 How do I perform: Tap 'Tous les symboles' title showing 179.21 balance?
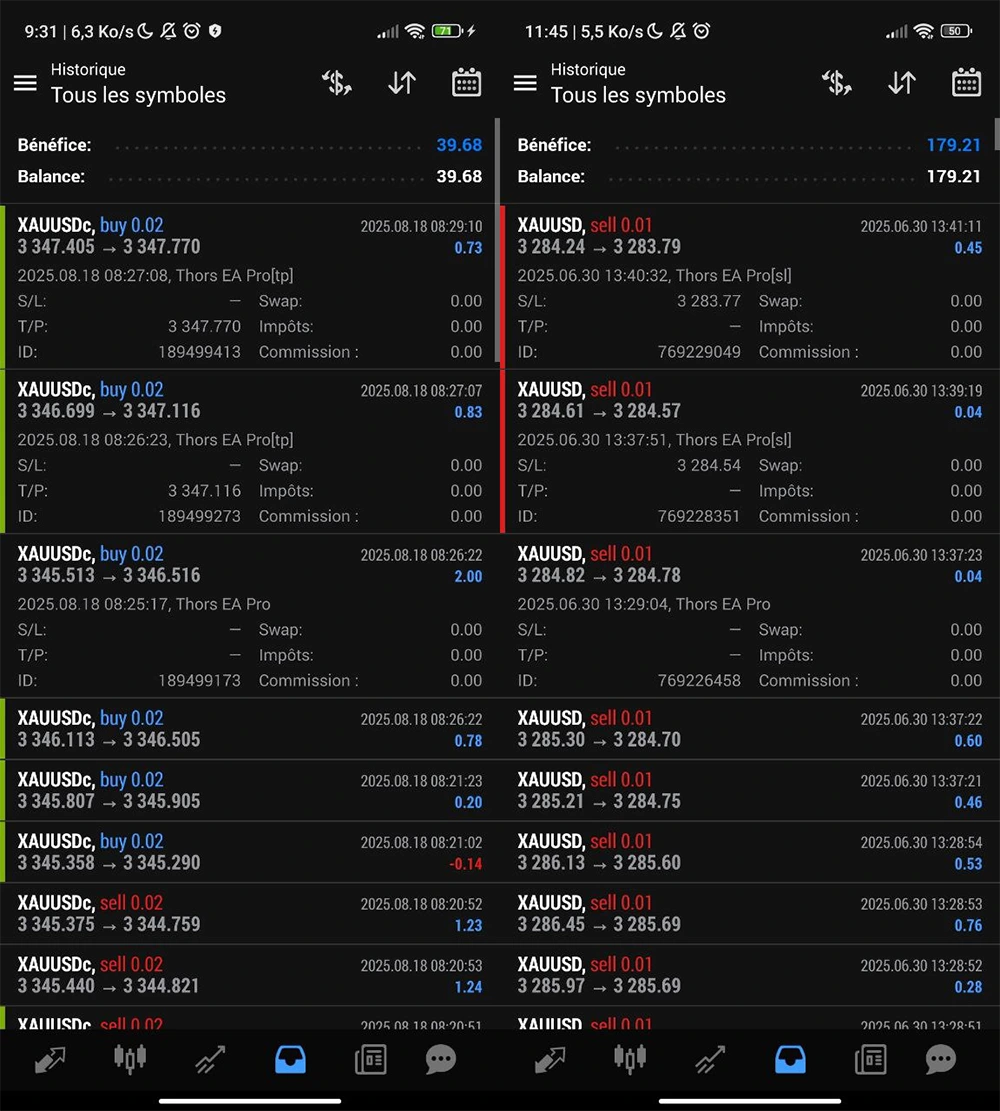[x=638, y=95]
